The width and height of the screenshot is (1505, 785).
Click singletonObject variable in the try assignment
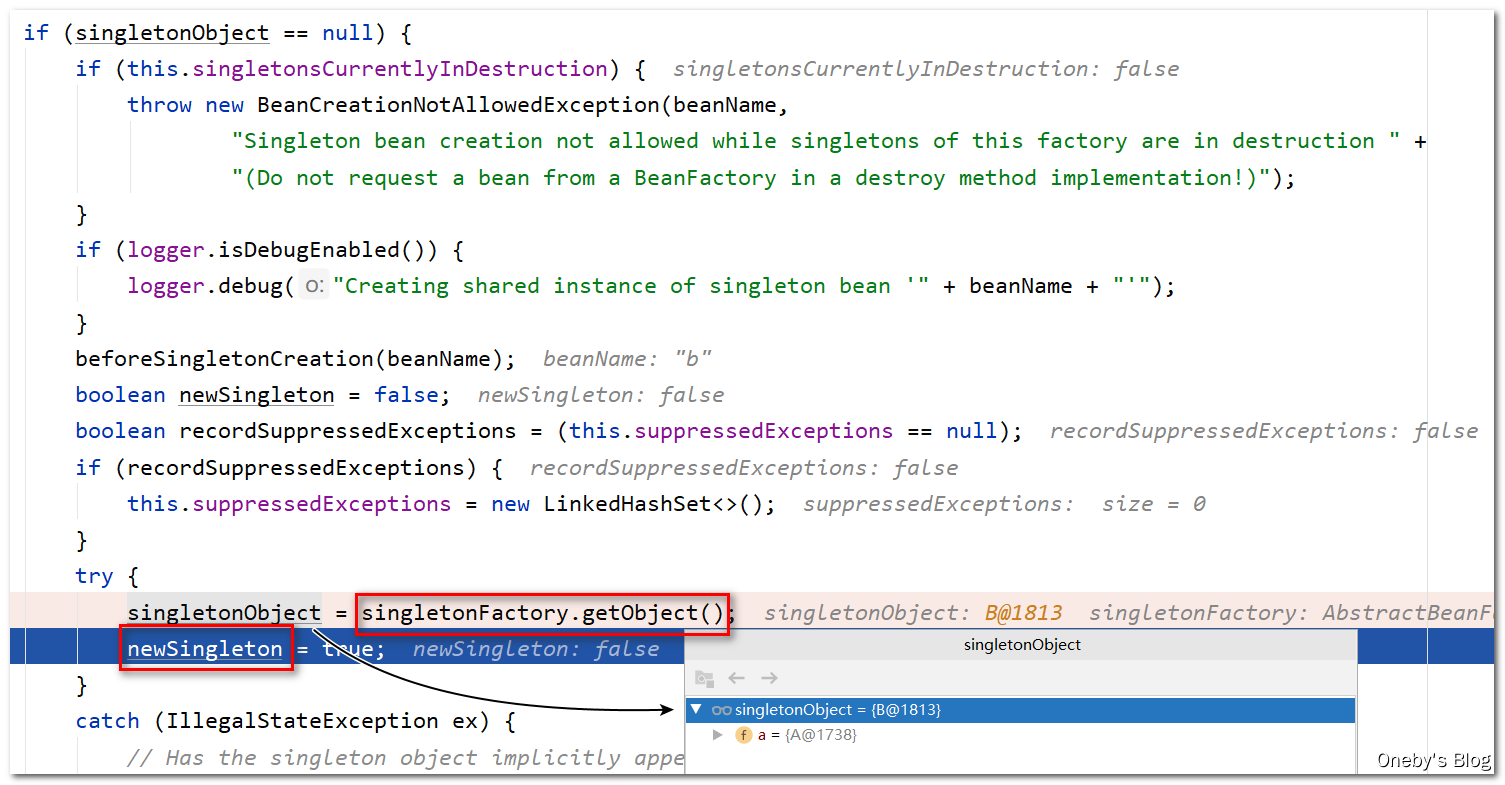coord(224,613)
